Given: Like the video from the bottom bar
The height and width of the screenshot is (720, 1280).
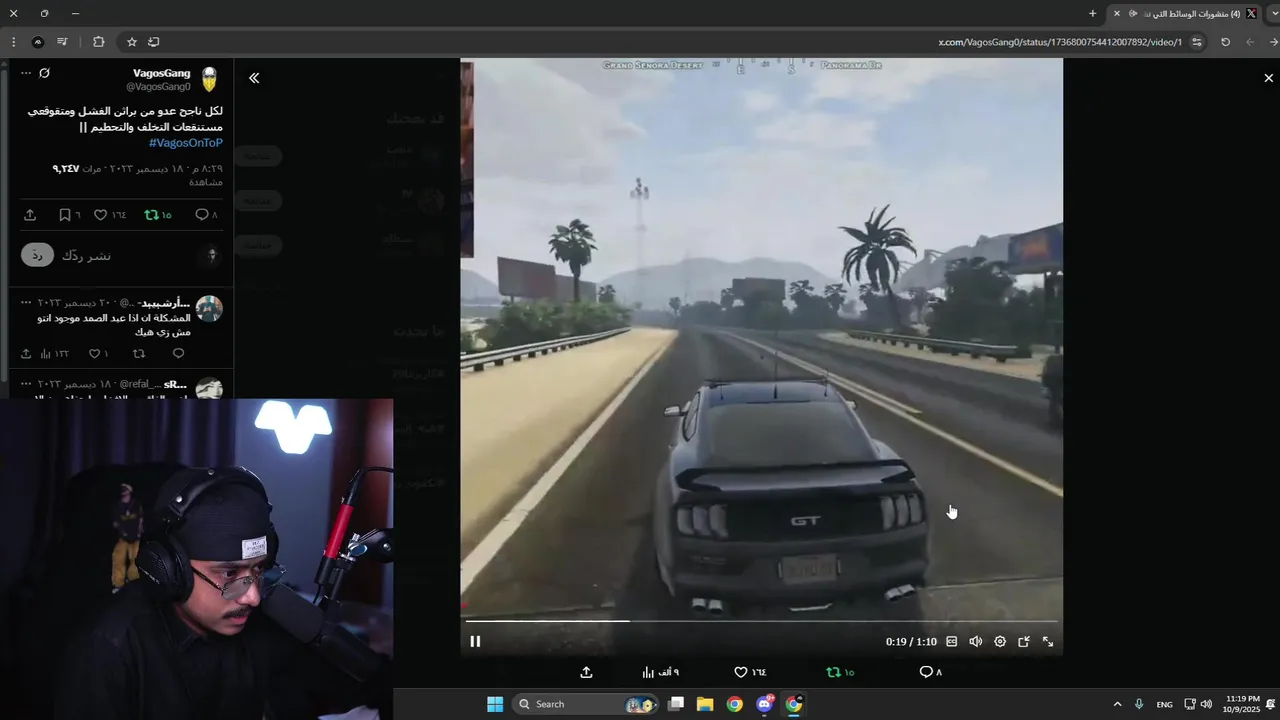Looking at the screenshot, I should [x=750, y=672].
